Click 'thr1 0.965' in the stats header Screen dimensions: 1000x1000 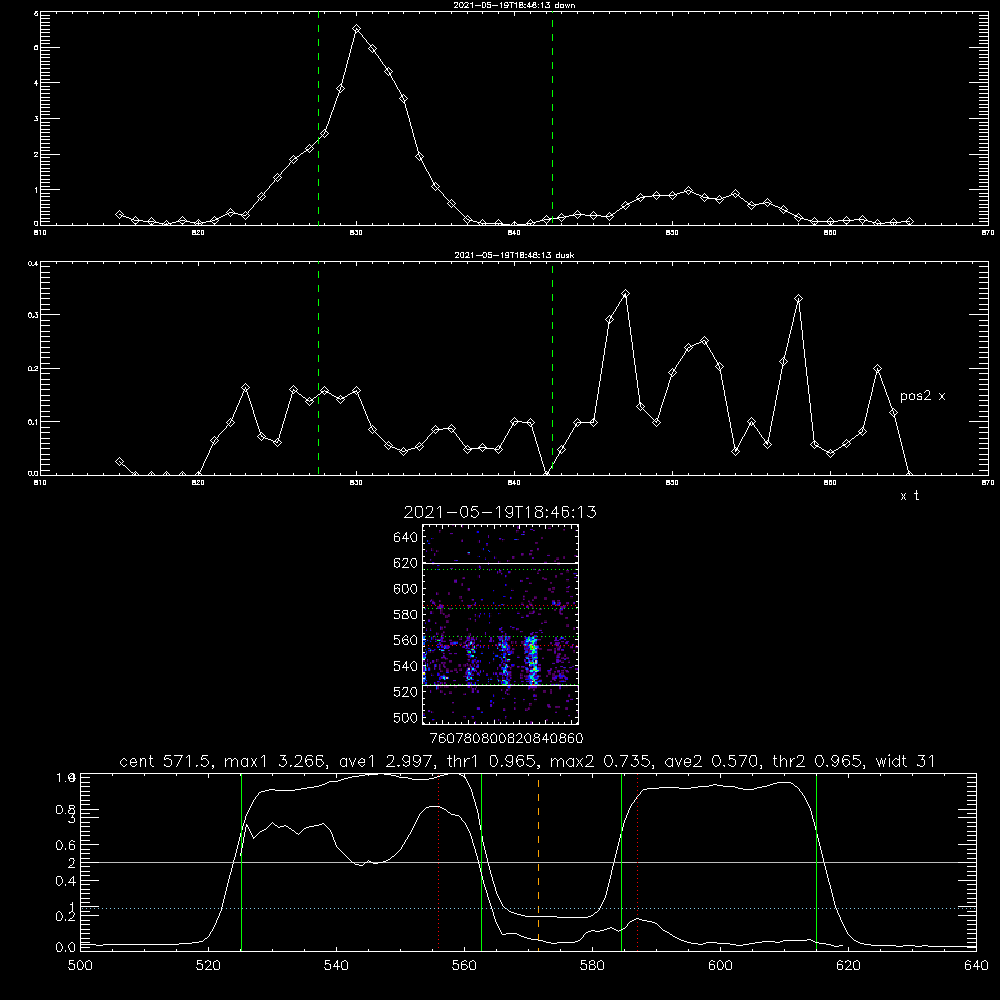coord(492,761)
